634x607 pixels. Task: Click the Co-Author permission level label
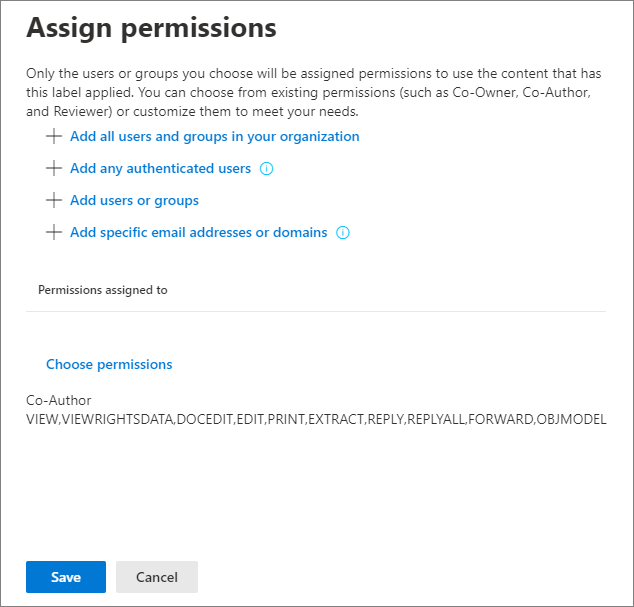(59, 401)
